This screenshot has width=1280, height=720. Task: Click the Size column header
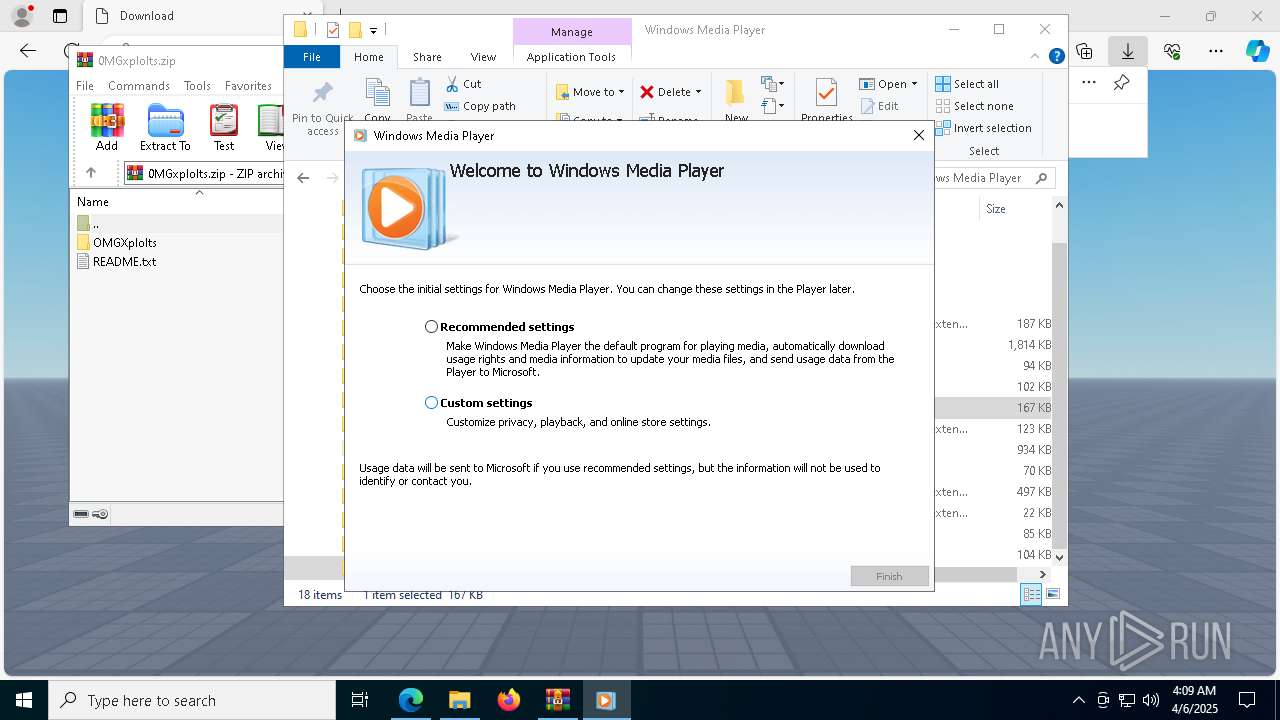996,209
